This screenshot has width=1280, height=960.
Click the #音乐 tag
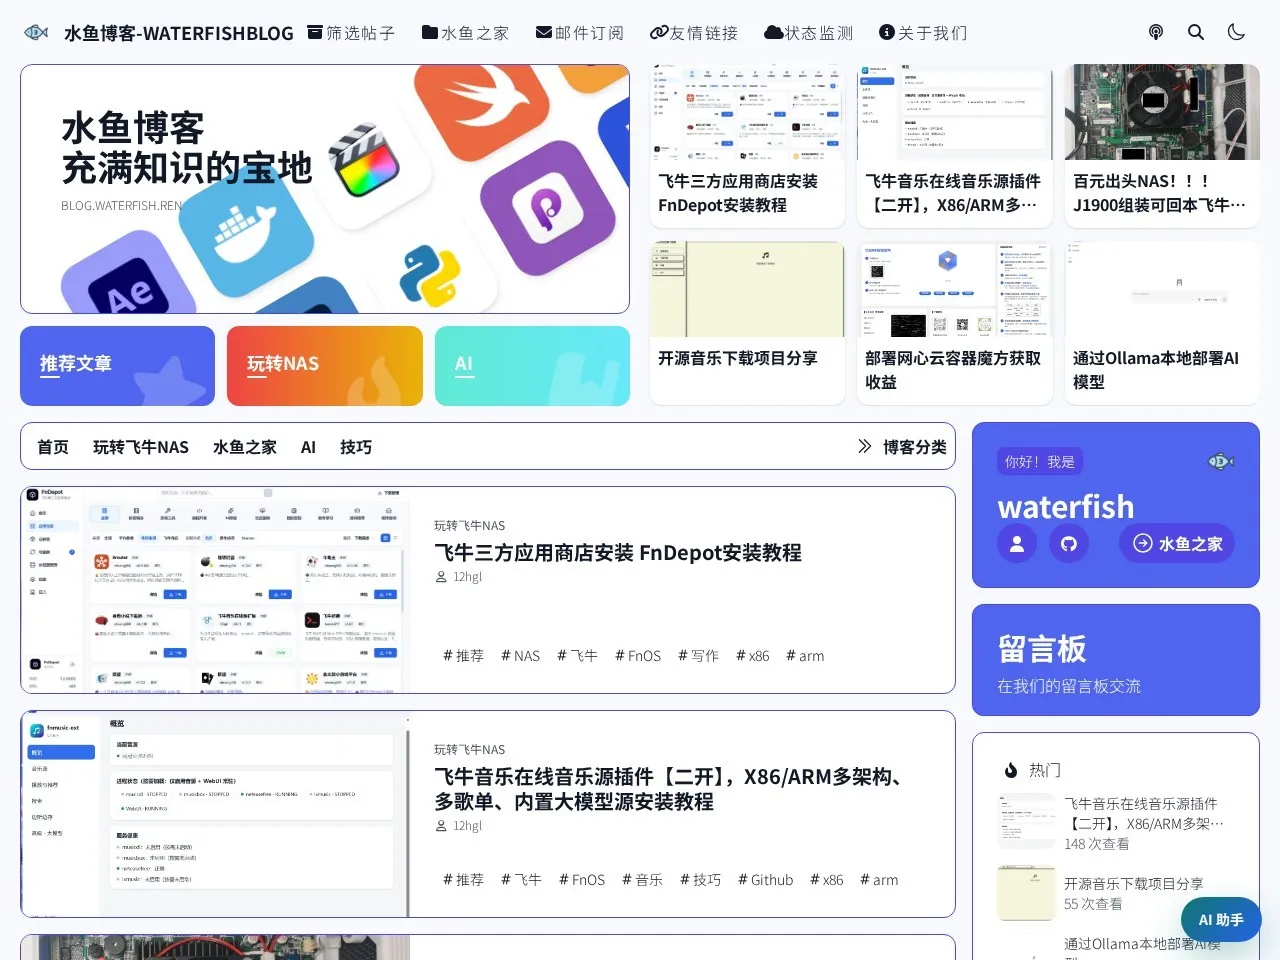pos(642,880)
